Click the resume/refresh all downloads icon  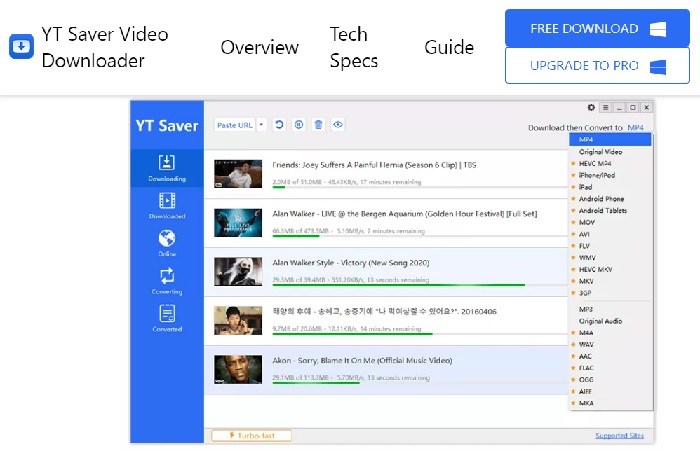coord(279,125)
